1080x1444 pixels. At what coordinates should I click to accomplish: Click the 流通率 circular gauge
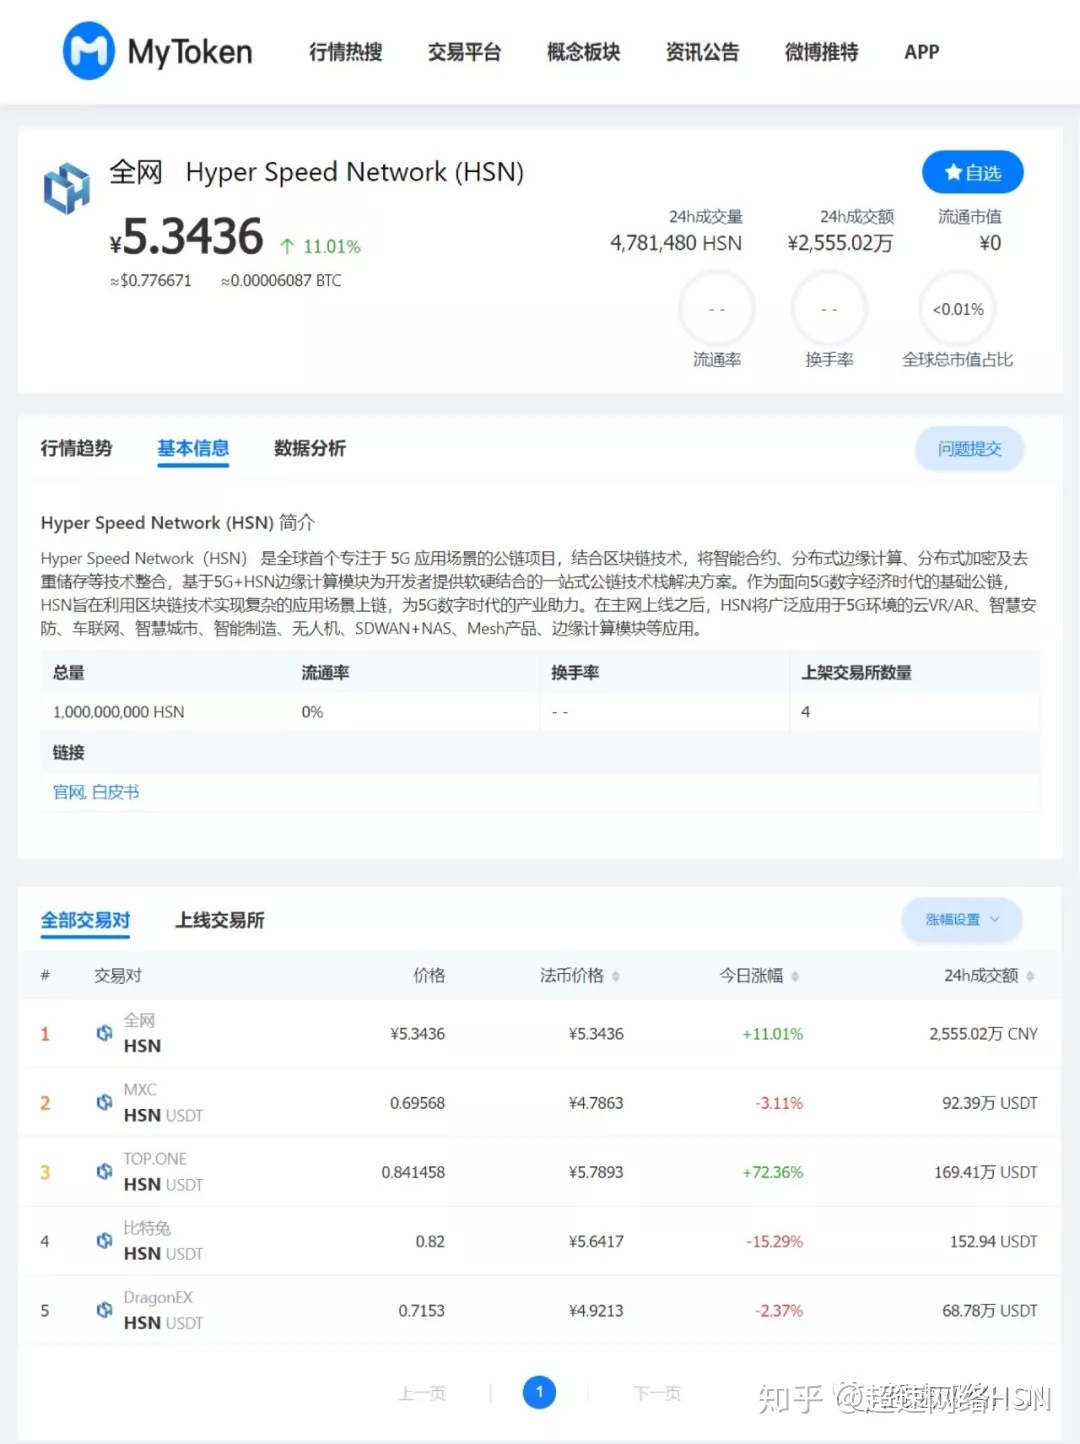click(x=717, y=309)
